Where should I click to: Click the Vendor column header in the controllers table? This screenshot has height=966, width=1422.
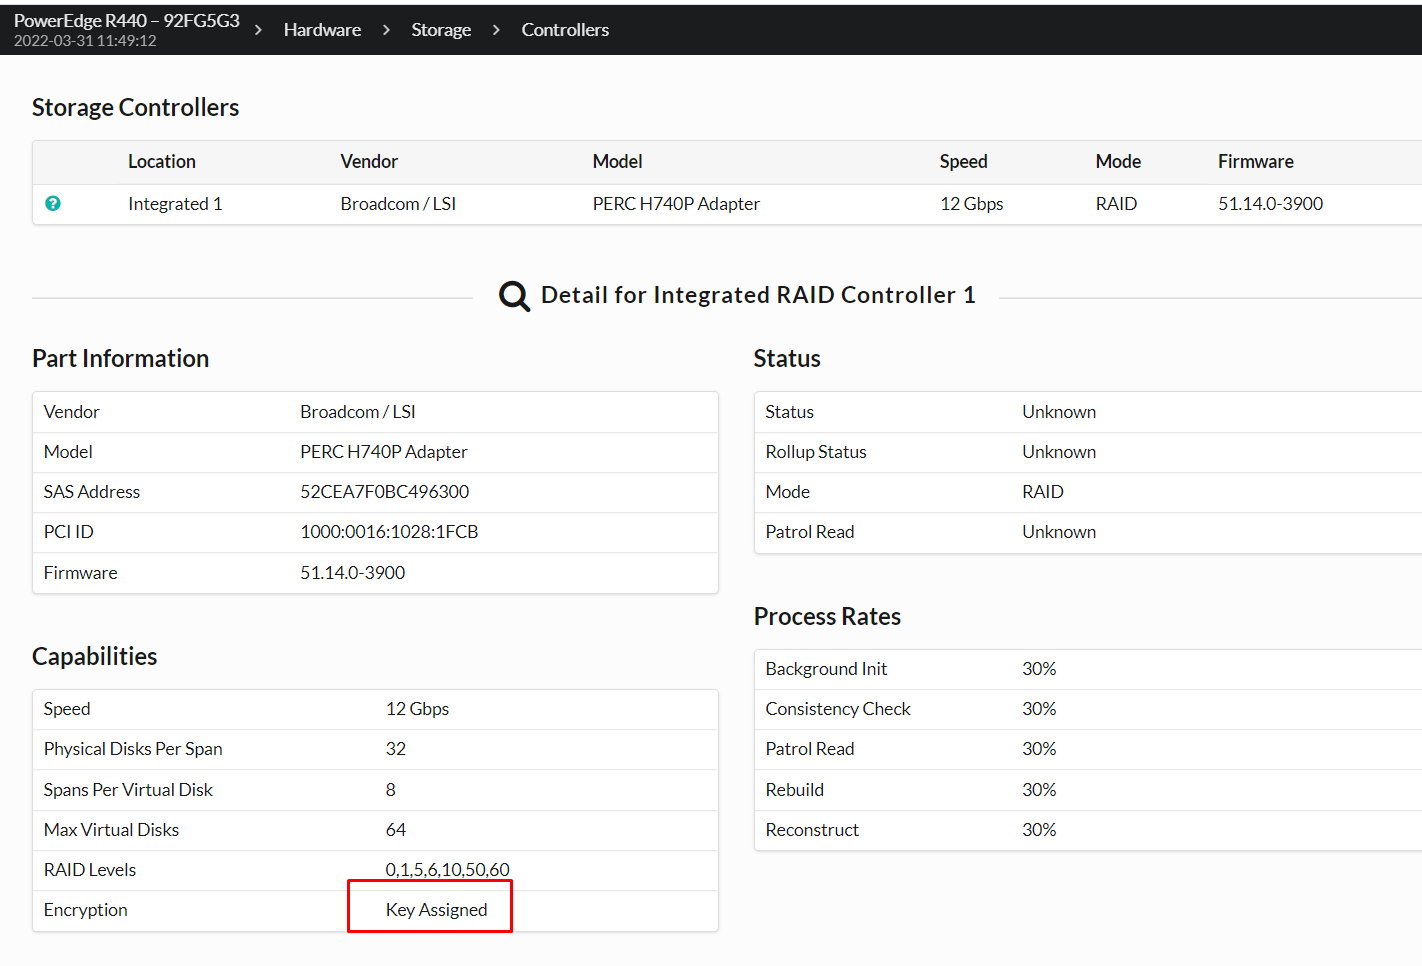pos(368,162)
